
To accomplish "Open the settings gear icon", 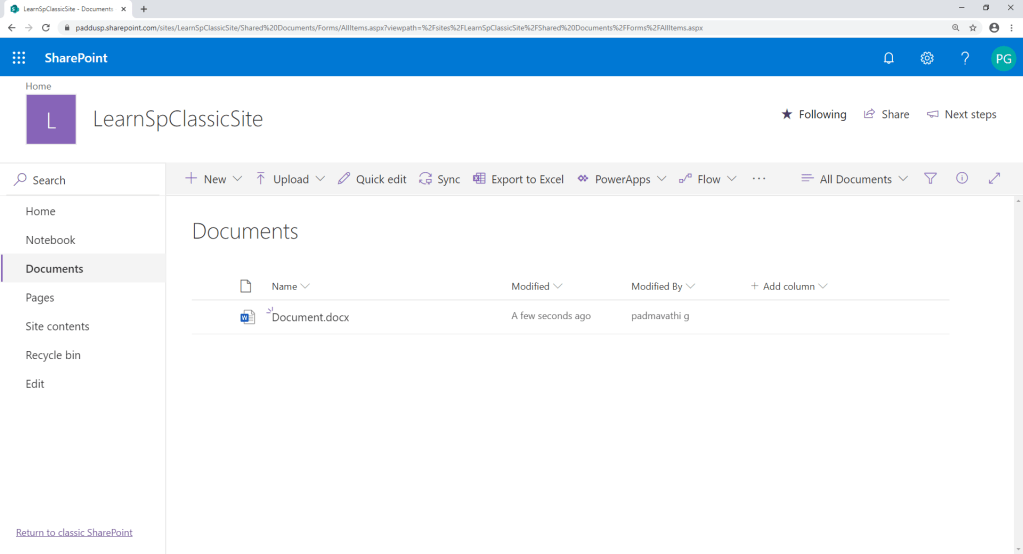I will point(927,58).
